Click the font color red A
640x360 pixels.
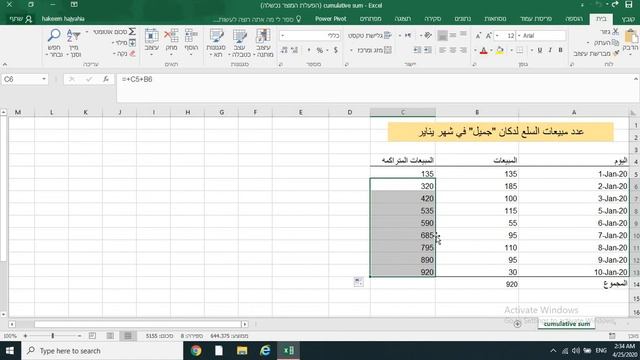[483, 51]
